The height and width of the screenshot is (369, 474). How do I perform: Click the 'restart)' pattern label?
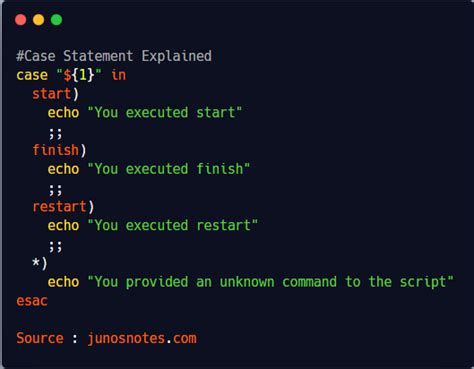point(63,207)
